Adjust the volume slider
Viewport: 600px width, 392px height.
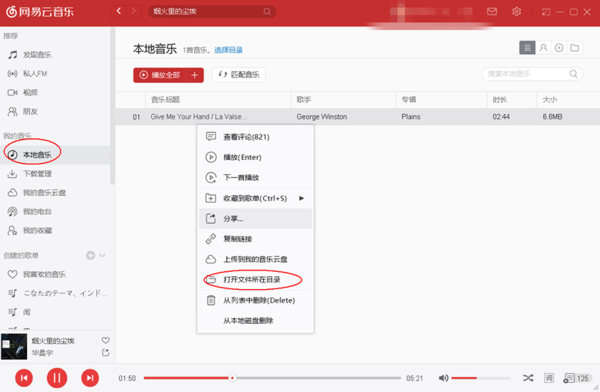point(481,378)
